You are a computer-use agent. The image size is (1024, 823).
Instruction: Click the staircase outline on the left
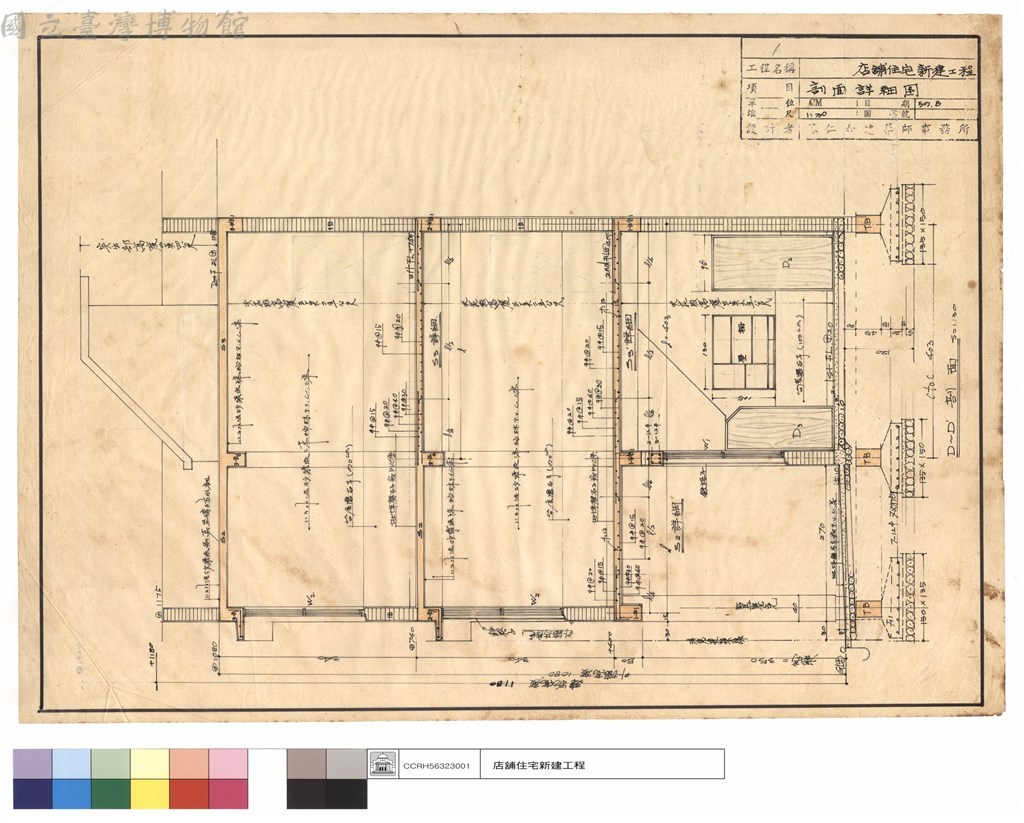tap(136, 372)
